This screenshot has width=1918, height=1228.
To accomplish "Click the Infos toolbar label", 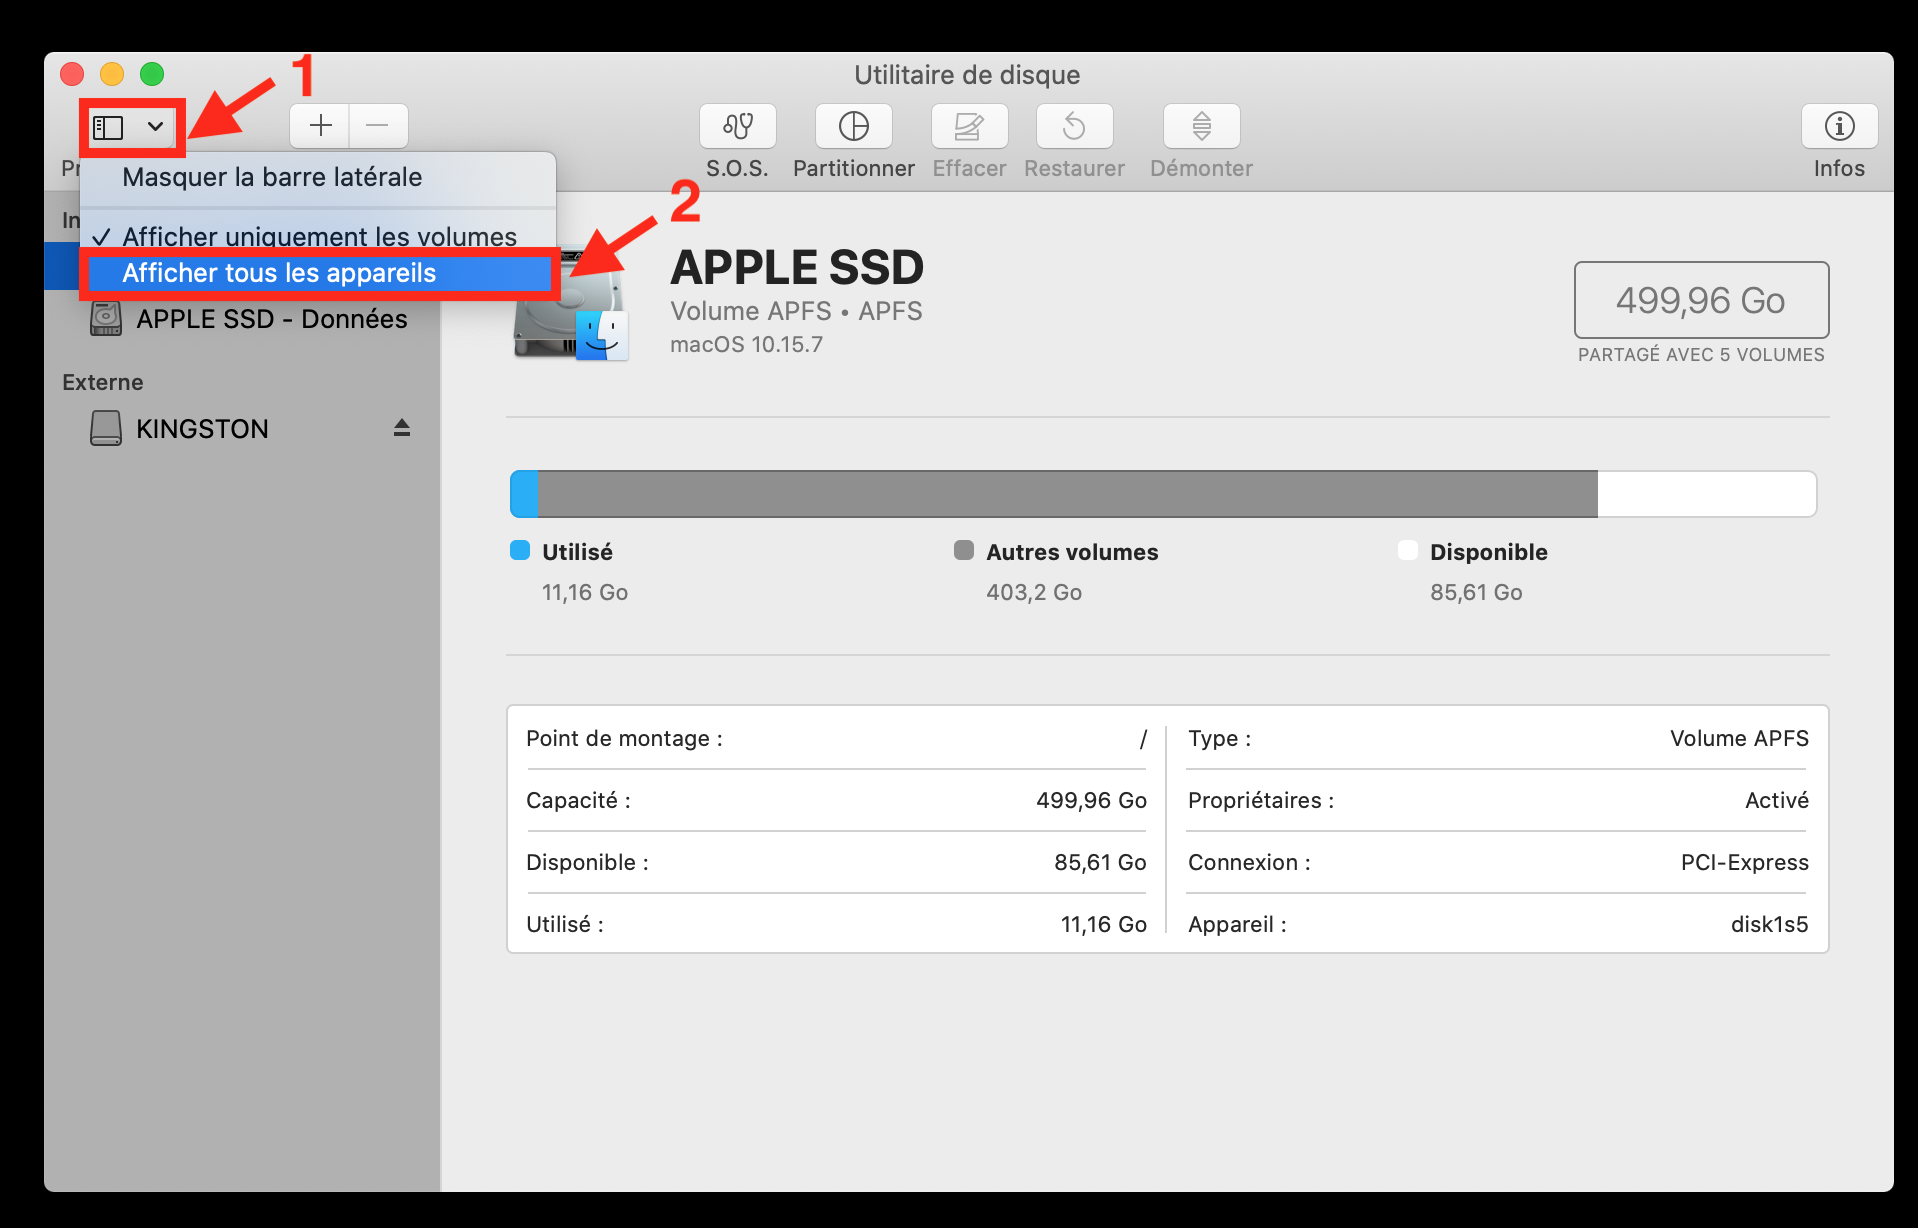I will 1840,168.
